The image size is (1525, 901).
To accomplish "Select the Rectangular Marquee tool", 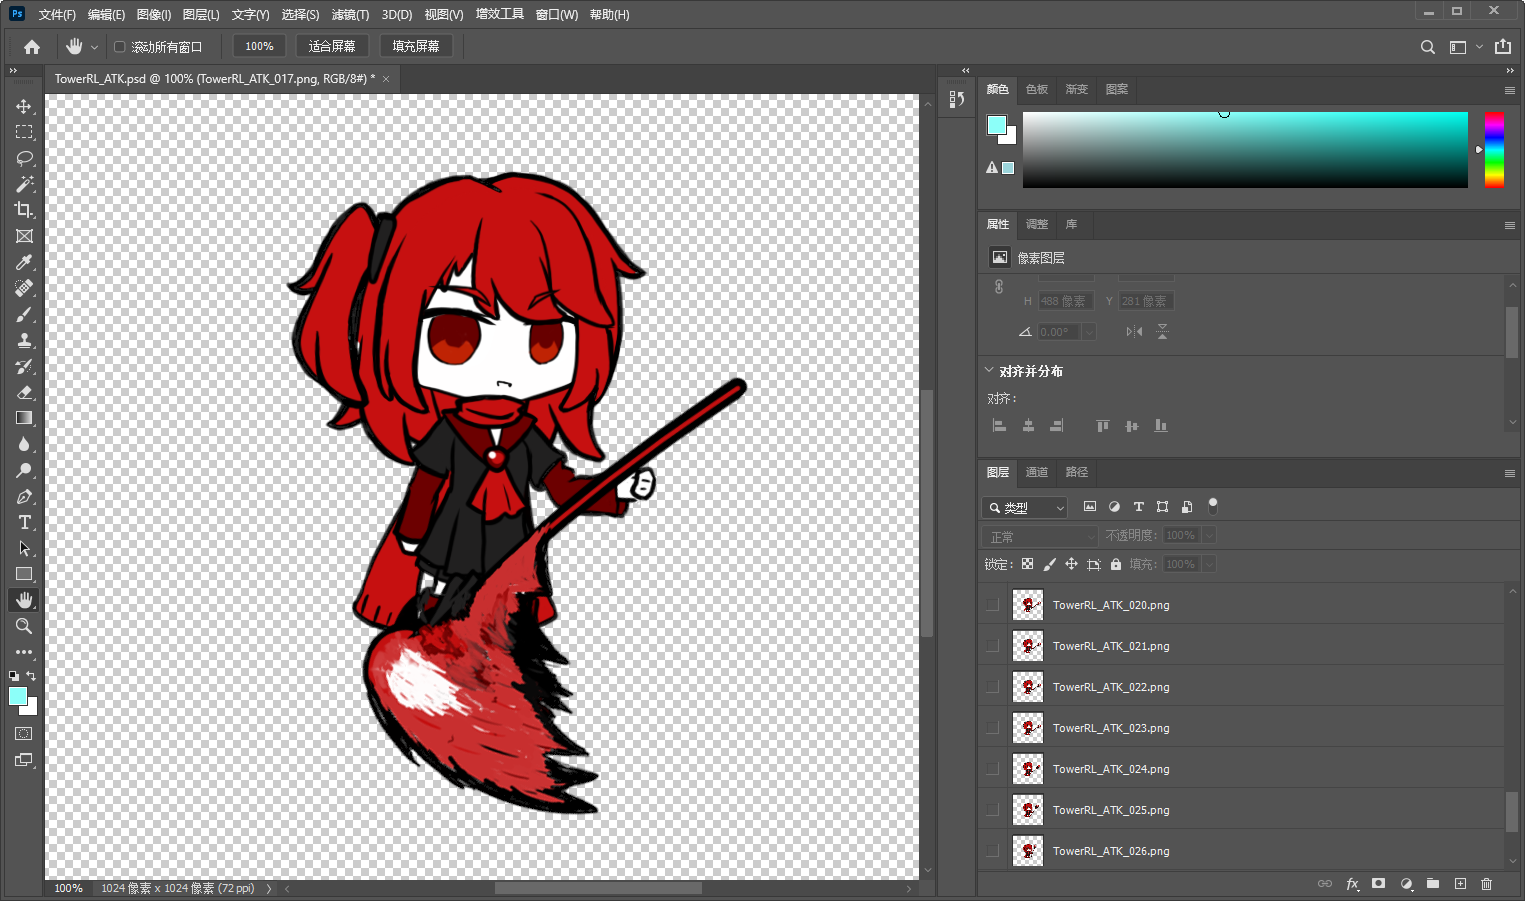I will pyautogui.click(x=24, y=132).
